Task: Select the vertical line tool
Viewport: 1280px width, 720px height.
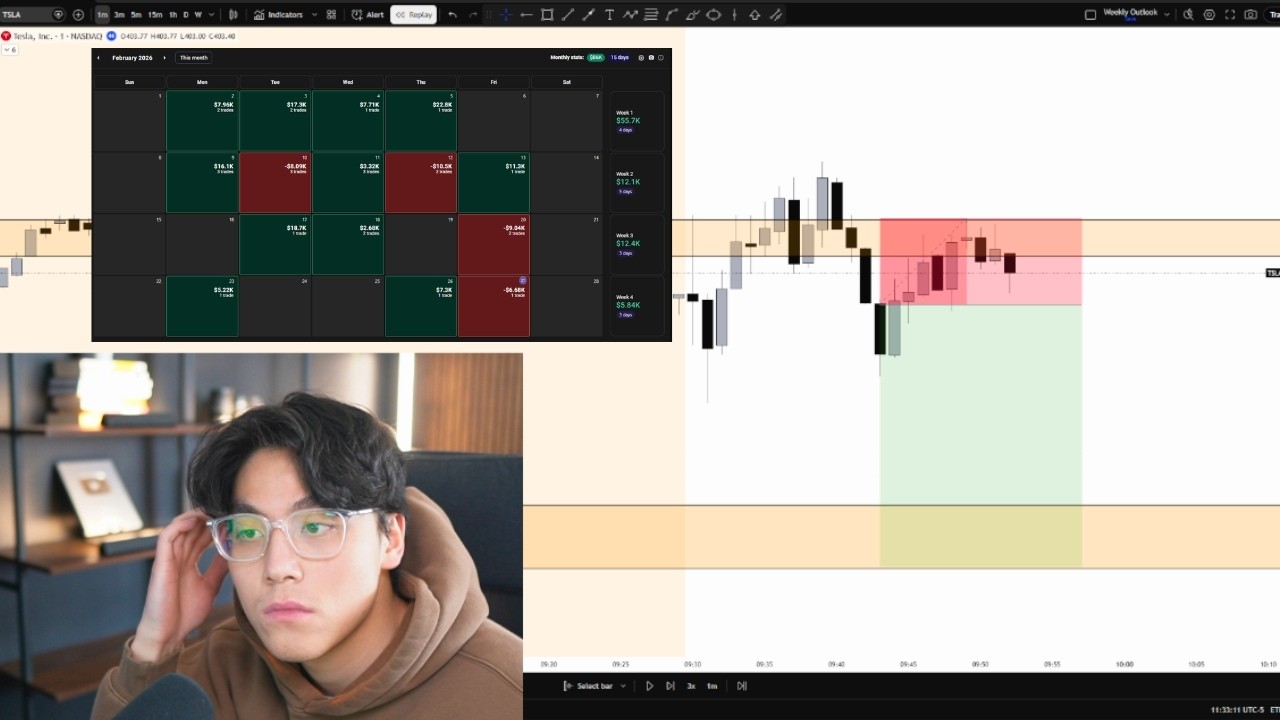Action: point(734,15)
